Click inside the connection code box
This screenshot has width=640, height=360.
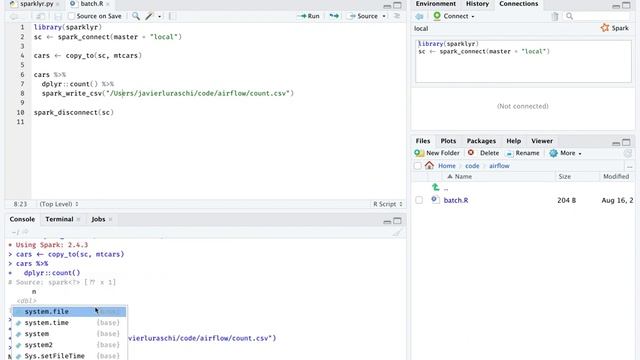pyautogui.click(x=523, y=61)
